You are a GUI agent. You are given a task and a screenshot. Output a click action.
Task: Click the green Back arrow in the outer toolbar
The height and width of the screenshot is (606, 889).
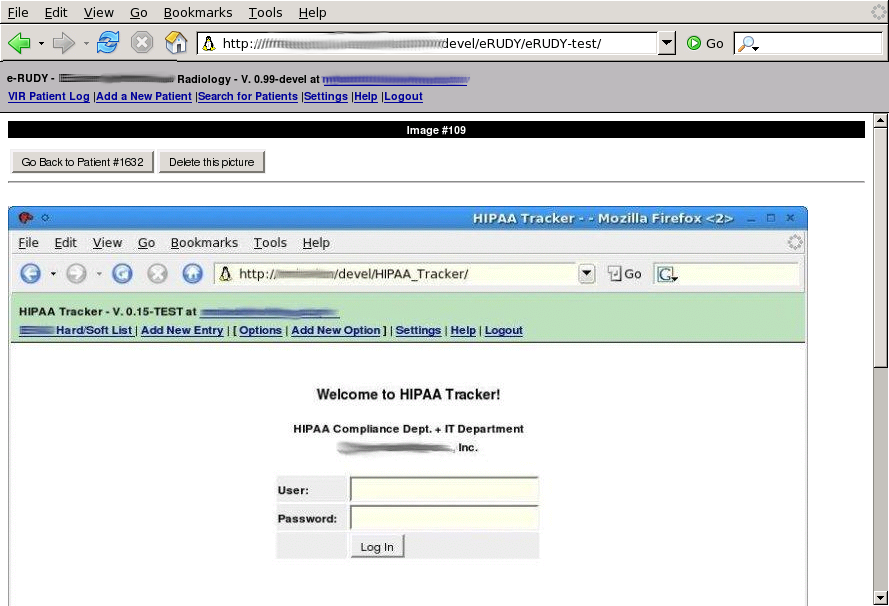tap(19, 43)
